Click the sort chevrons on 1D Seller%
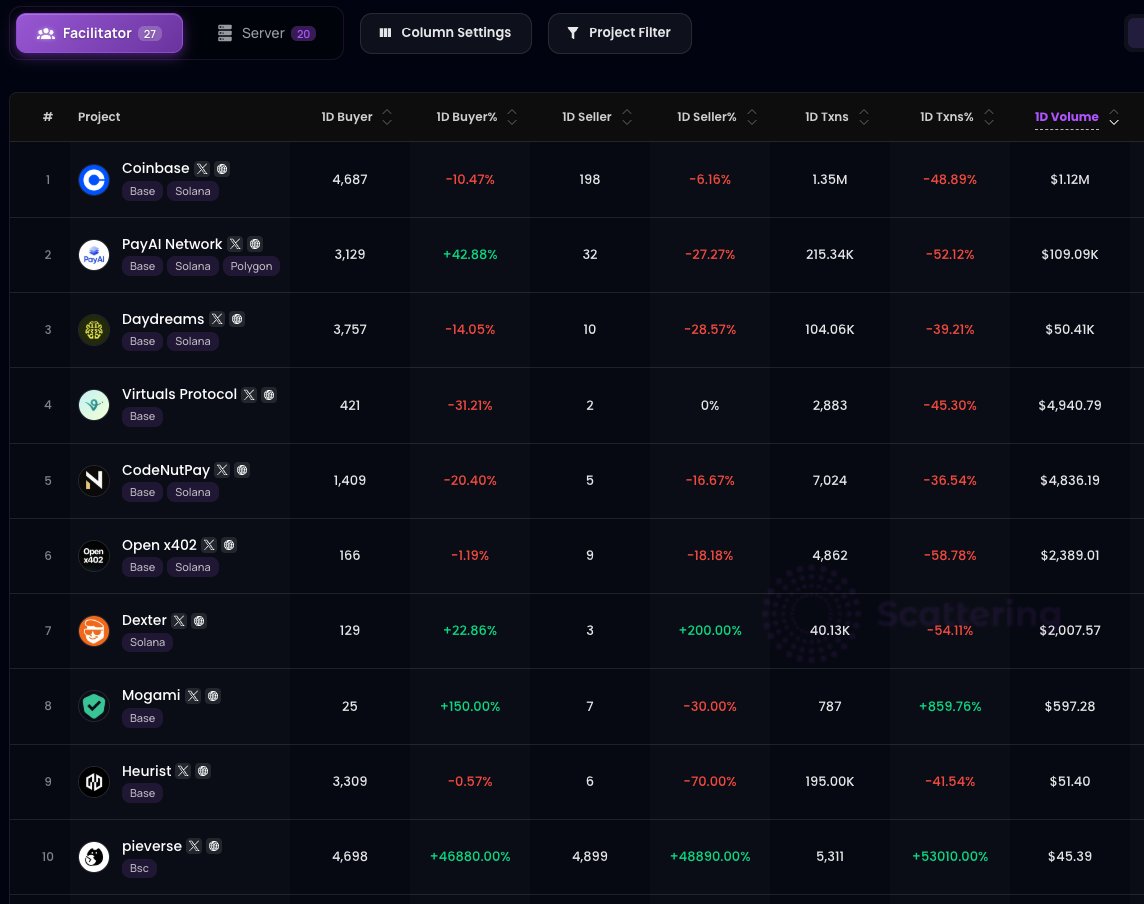Viewport: 1144px width, 904px height. [x=750, y=117]
